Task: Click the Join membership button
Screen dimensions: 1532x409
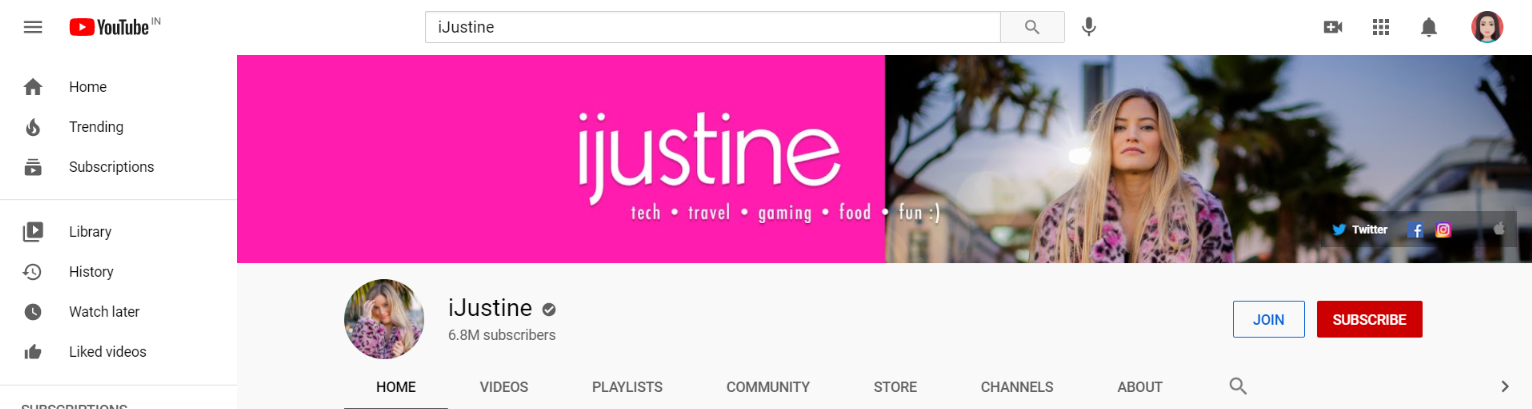Action: point(1269,319)
